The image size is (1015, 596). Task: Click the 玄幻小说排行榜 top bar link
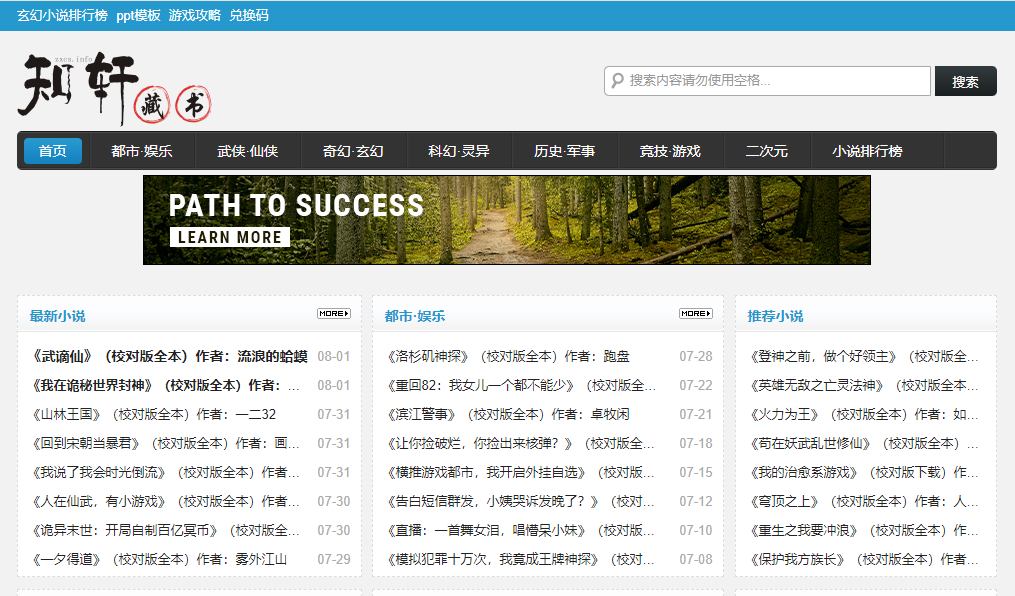pyautogui.click(x=62, y=15)
